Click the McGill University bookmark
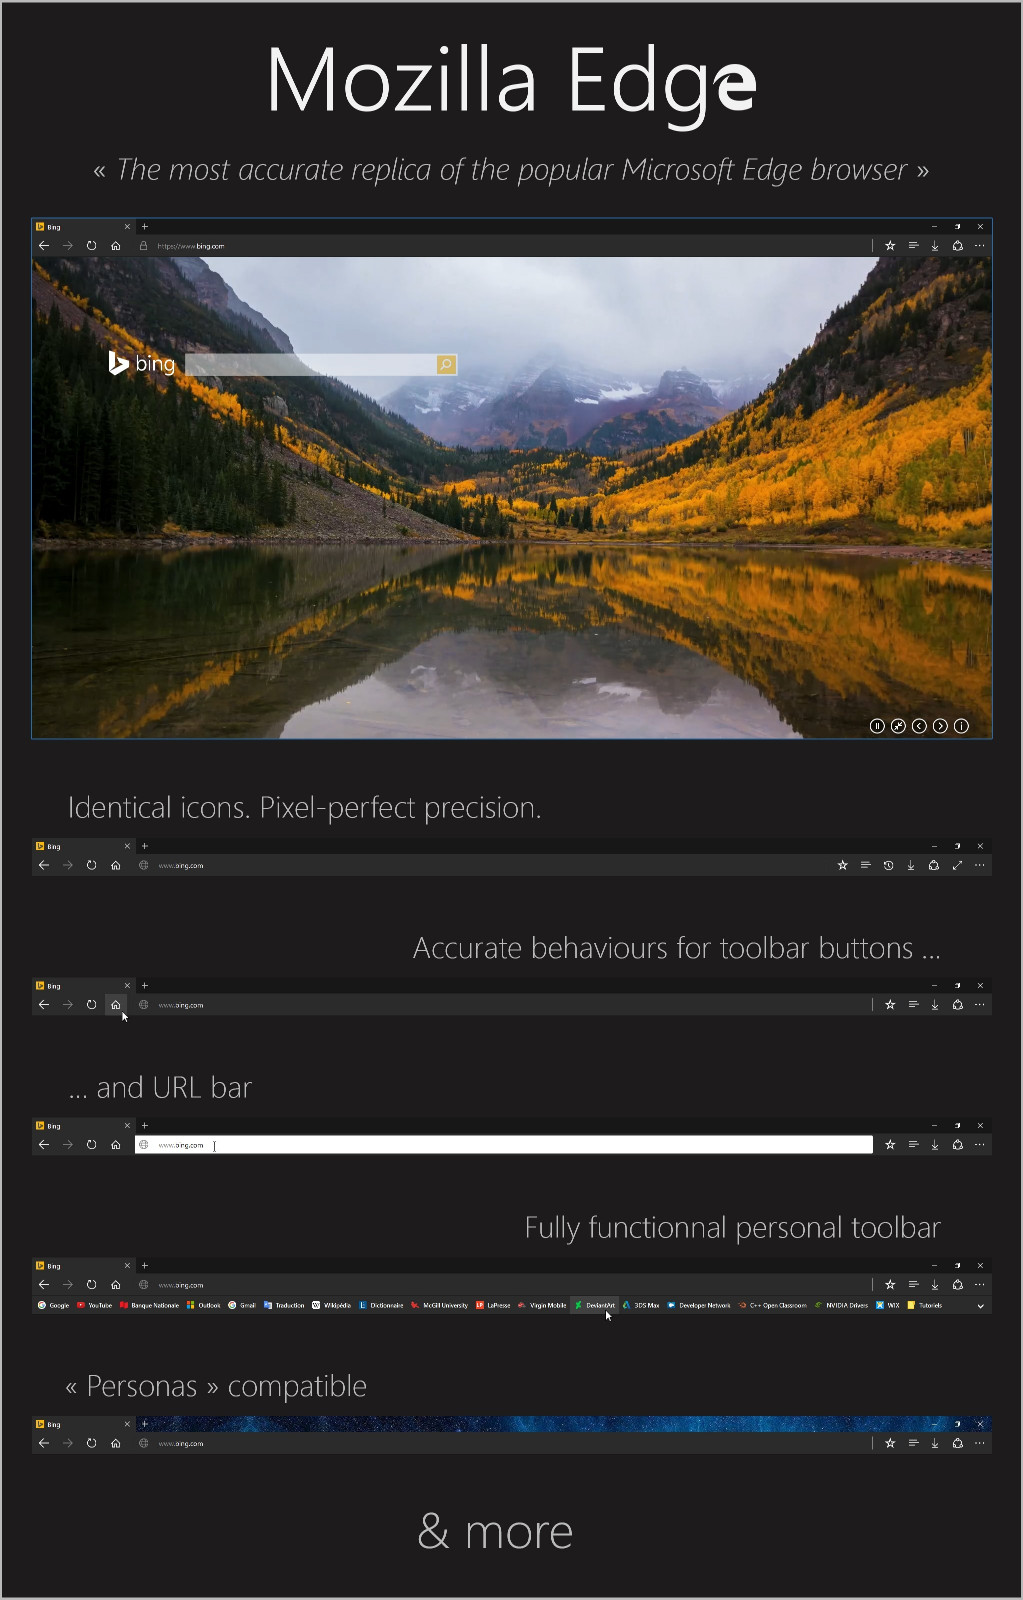 tap(439, 1305)
